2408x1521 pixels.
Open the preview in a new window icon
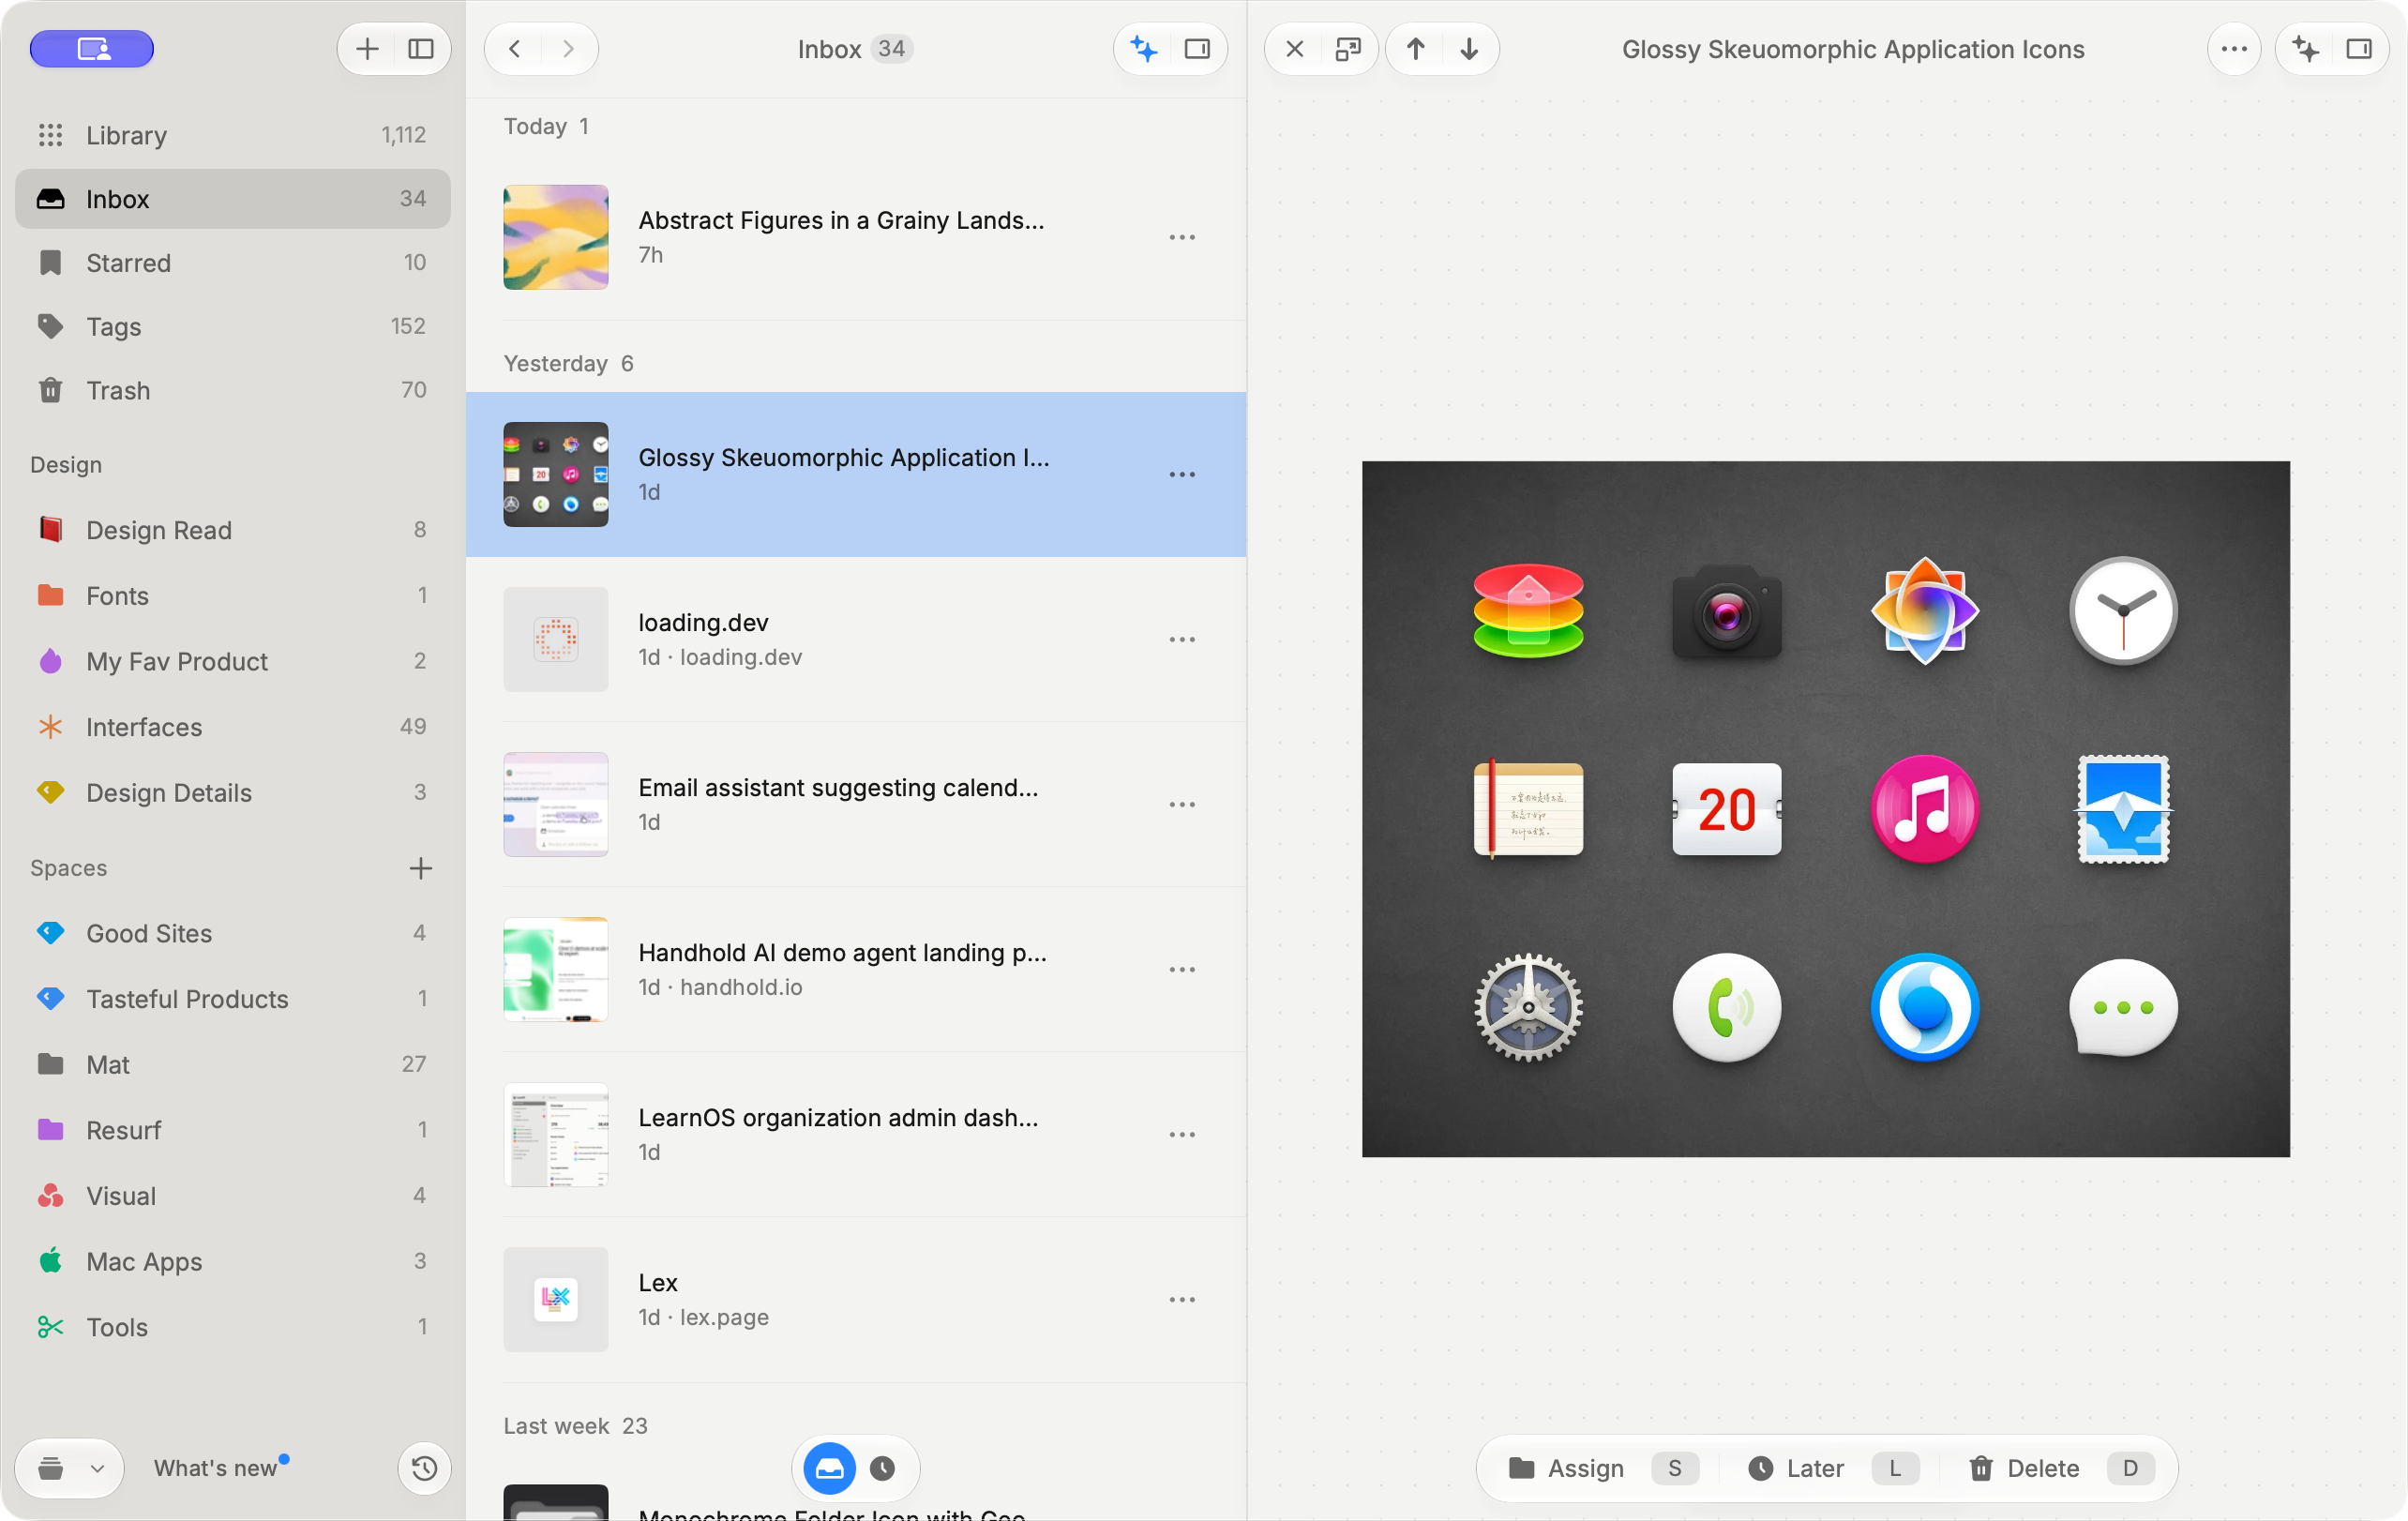pos(1348,49)
